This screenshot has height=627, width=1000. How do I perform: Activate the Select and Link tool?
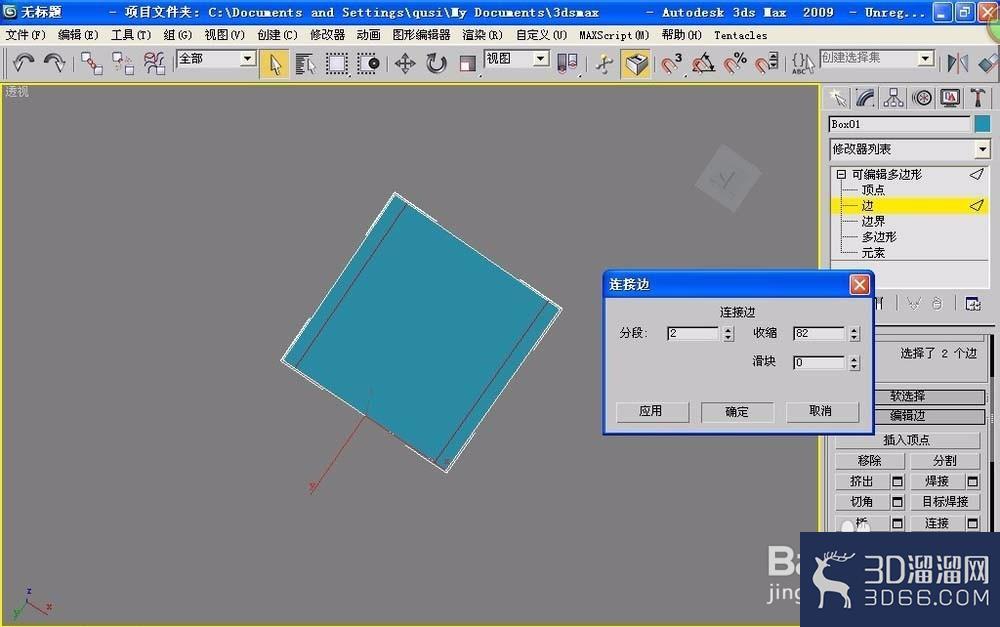pos(92,63)
